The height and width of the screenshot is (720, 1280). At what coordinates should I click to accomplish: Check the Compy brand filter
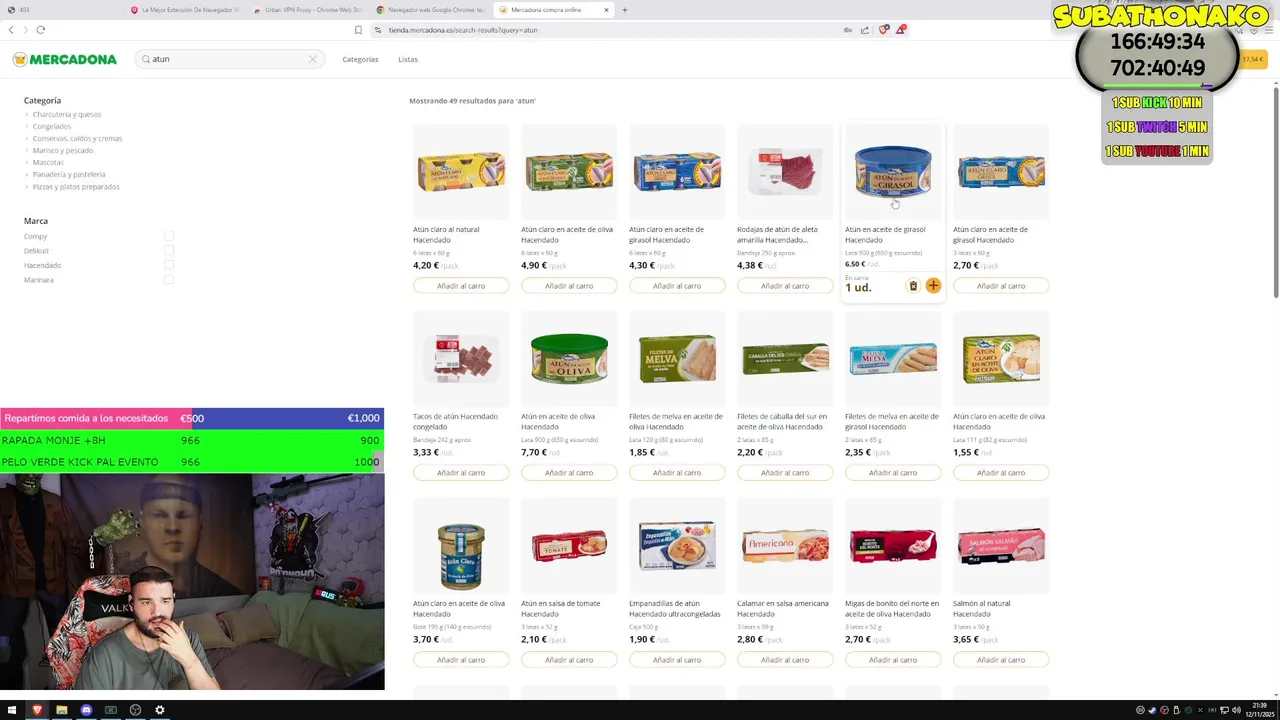[x=169, y=236]
